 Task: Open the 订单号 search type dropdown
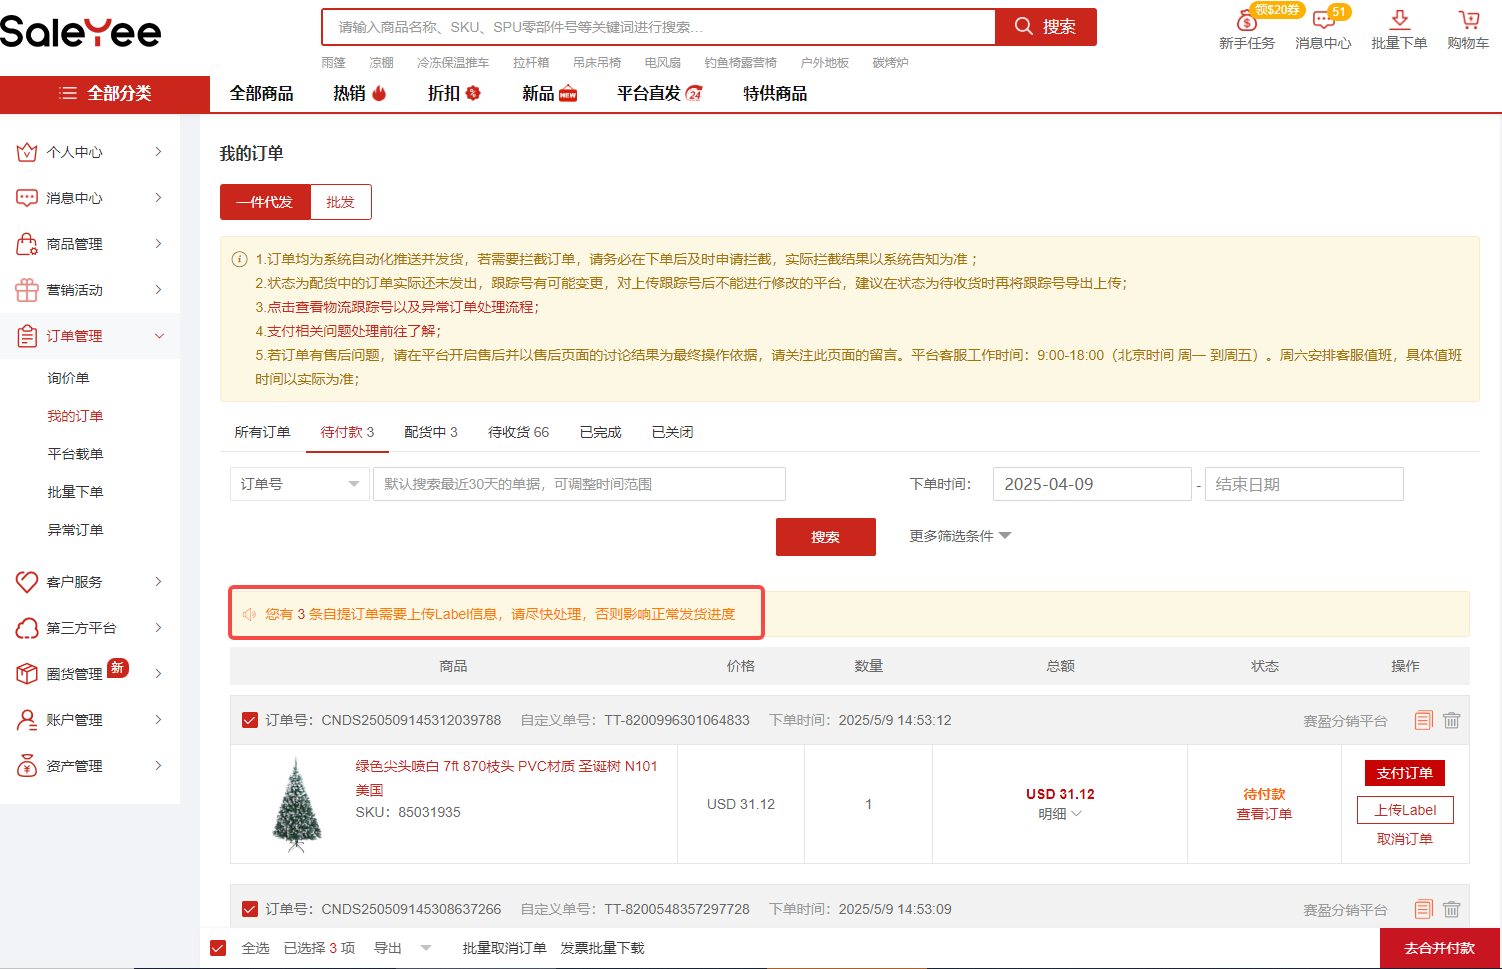click(299, 484)
